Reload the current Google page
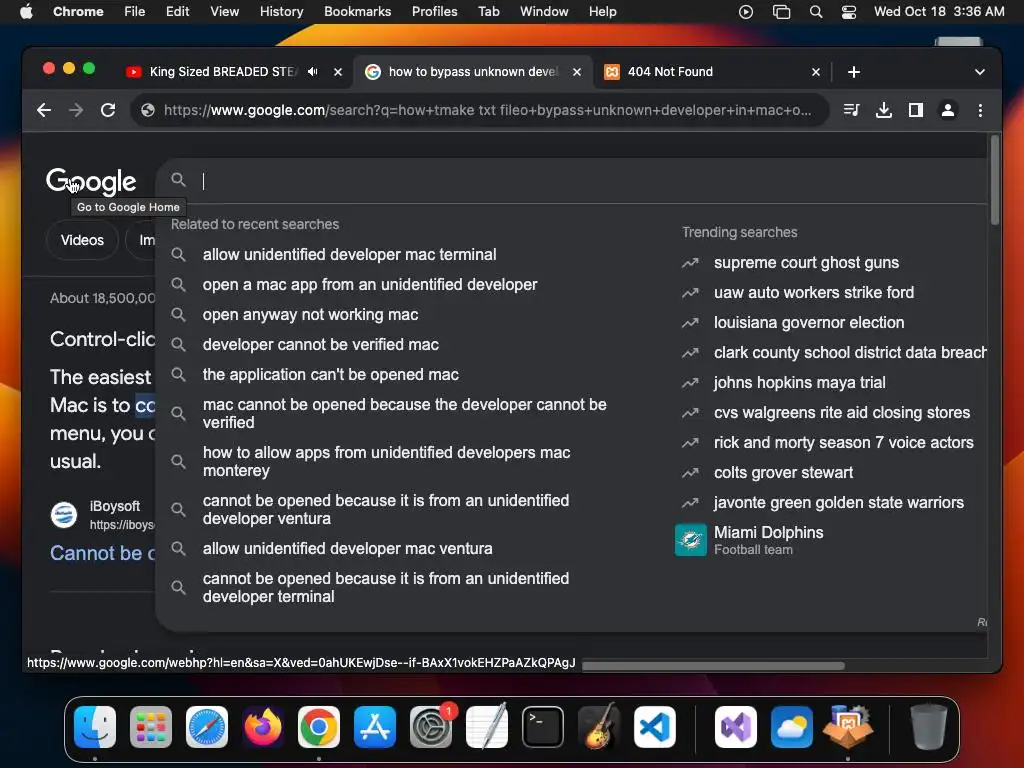The height and width of the screenshot is (768, 1024). [108, 110]
